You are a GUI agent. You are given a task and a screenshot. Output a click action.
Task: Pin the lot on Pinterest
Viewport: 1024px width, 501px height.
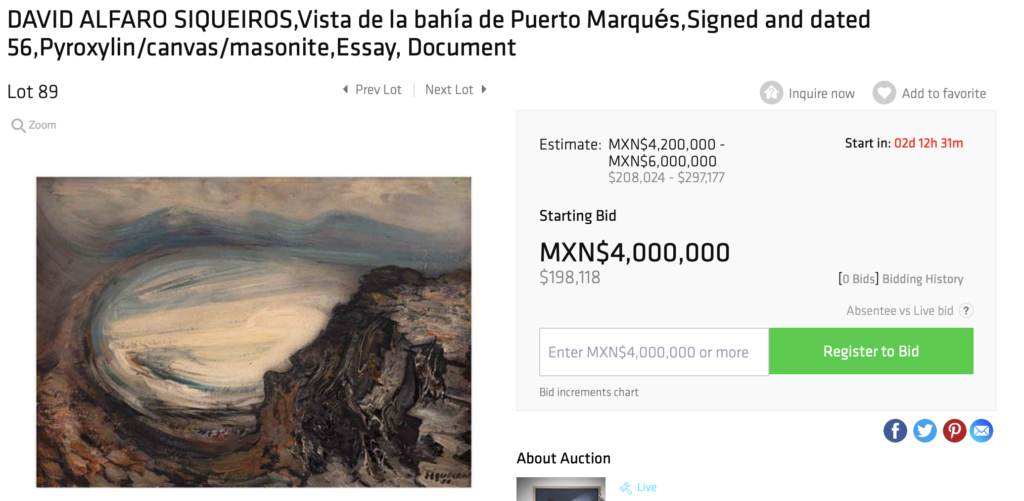point(954,430)
